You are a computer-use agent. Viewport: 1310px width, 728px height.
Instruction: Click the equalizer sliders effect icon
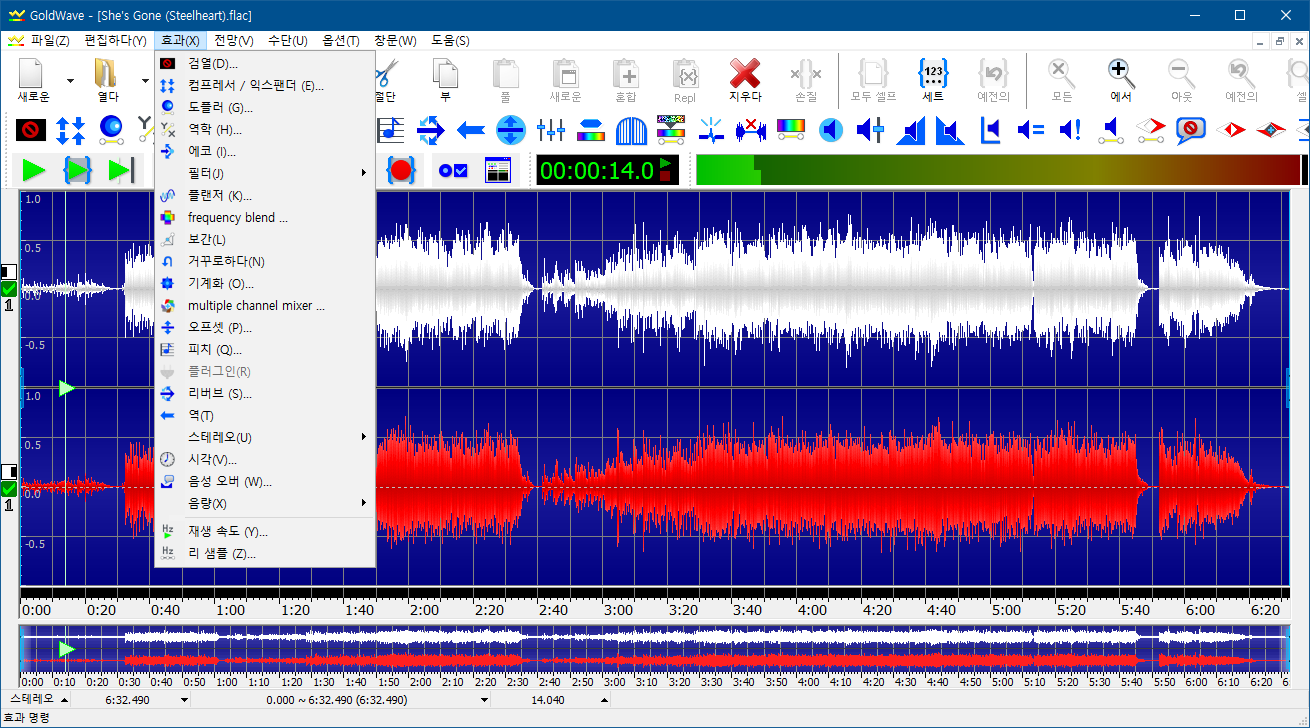point(551,129)
